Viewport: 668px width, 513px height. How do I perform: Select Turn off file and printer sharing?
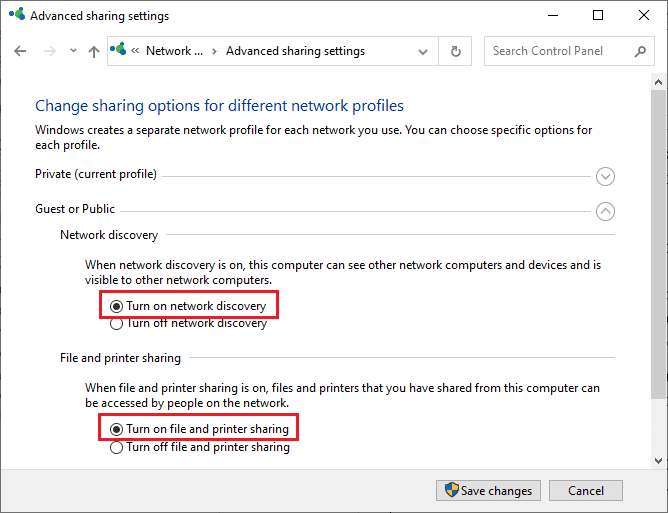click(200, 447)
